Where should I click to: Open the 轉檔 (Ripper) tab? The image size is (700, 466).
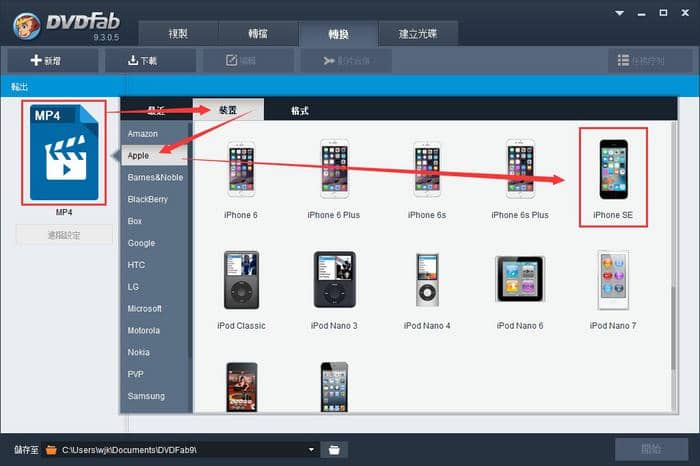point(258,33)
